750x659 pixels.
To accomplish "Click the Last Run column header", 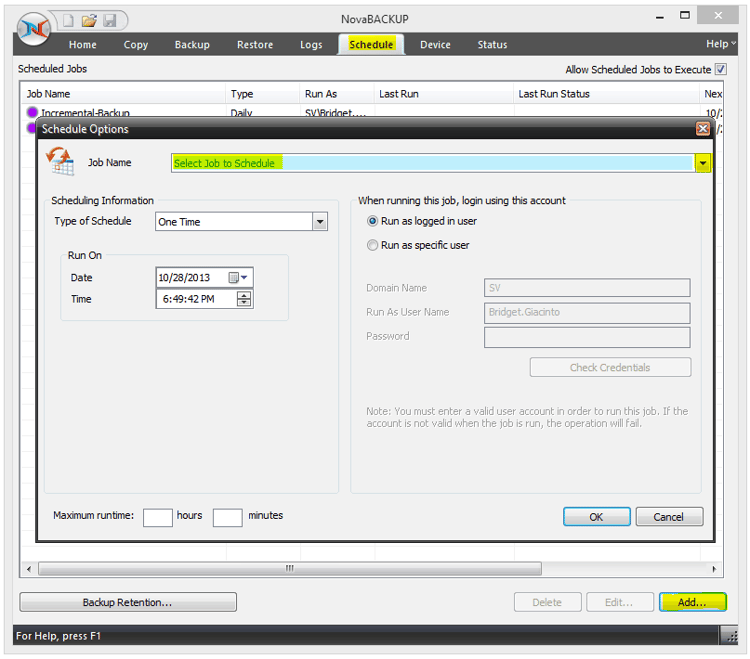I will 443,94.
